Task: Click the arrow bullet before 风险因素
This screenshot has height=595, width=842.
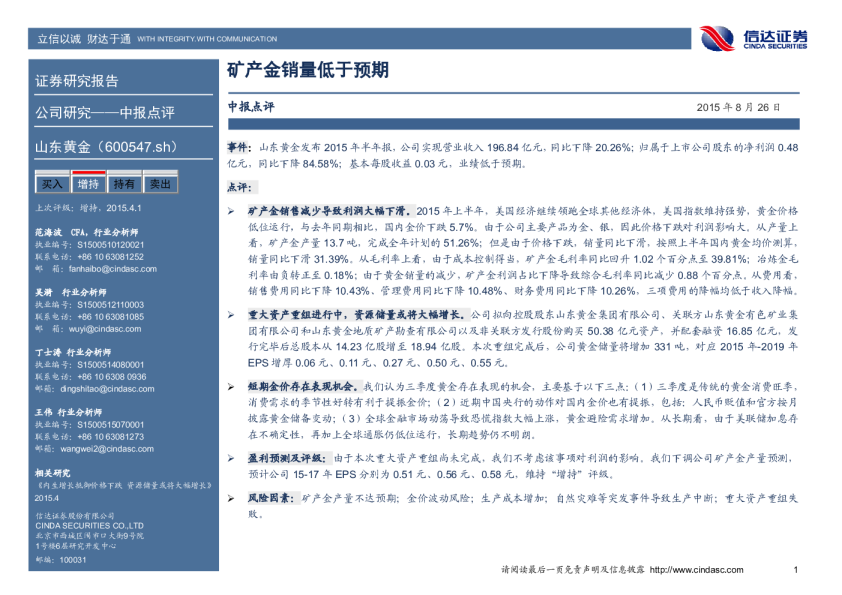Action: 231,497
